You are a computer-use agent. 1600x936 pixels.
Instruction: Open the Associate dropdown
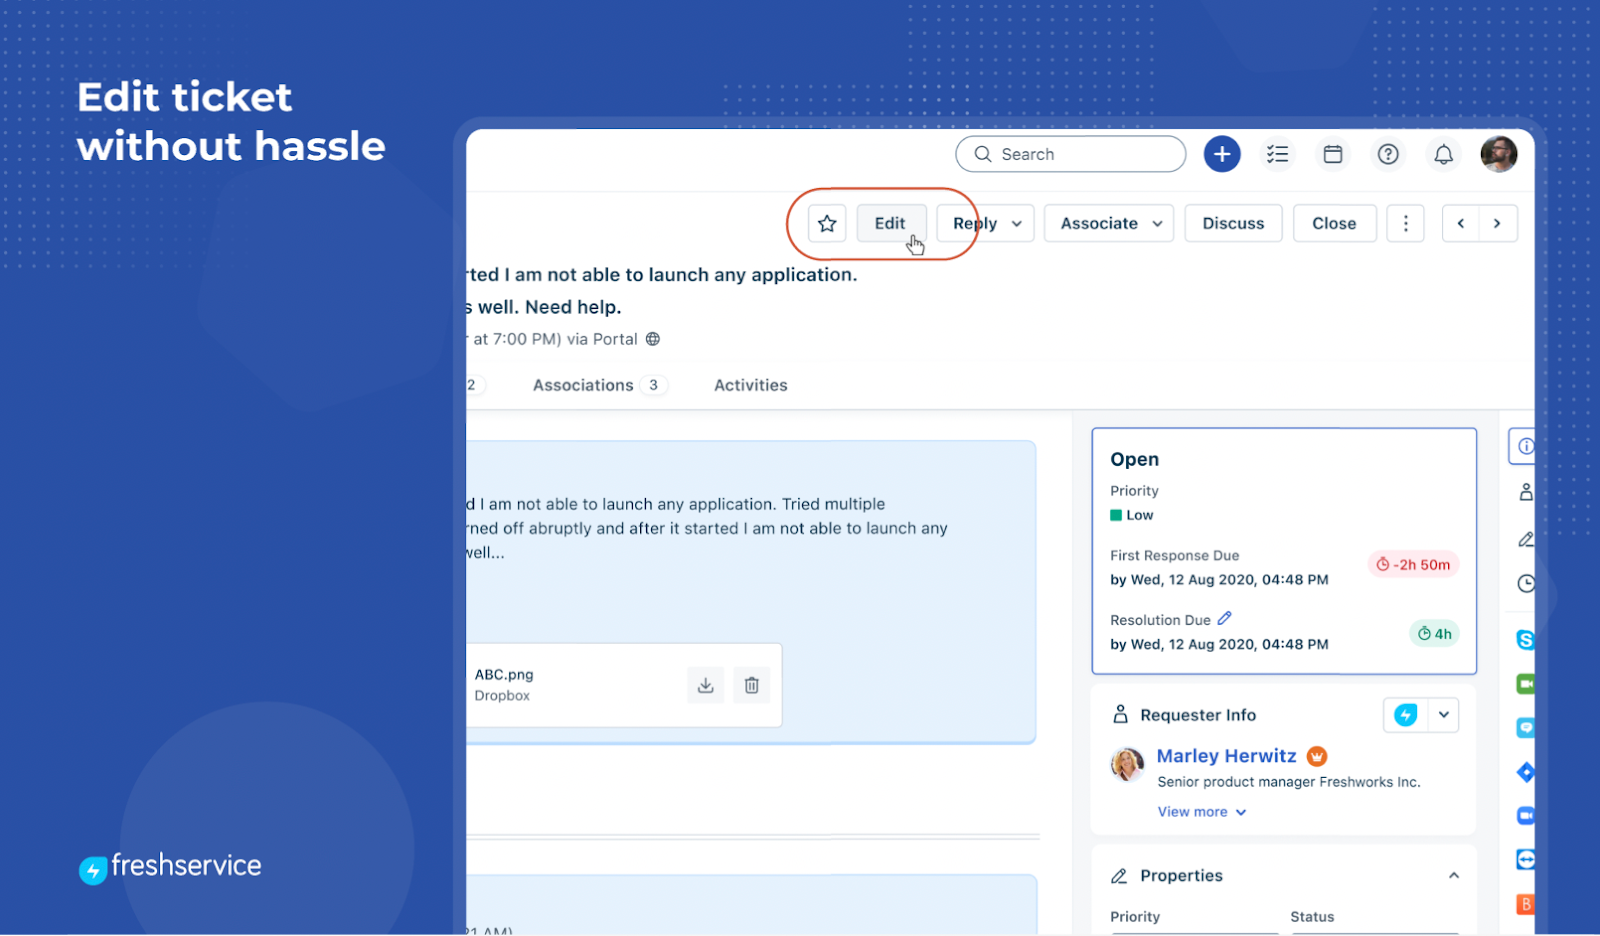(x=1109, y=223)
